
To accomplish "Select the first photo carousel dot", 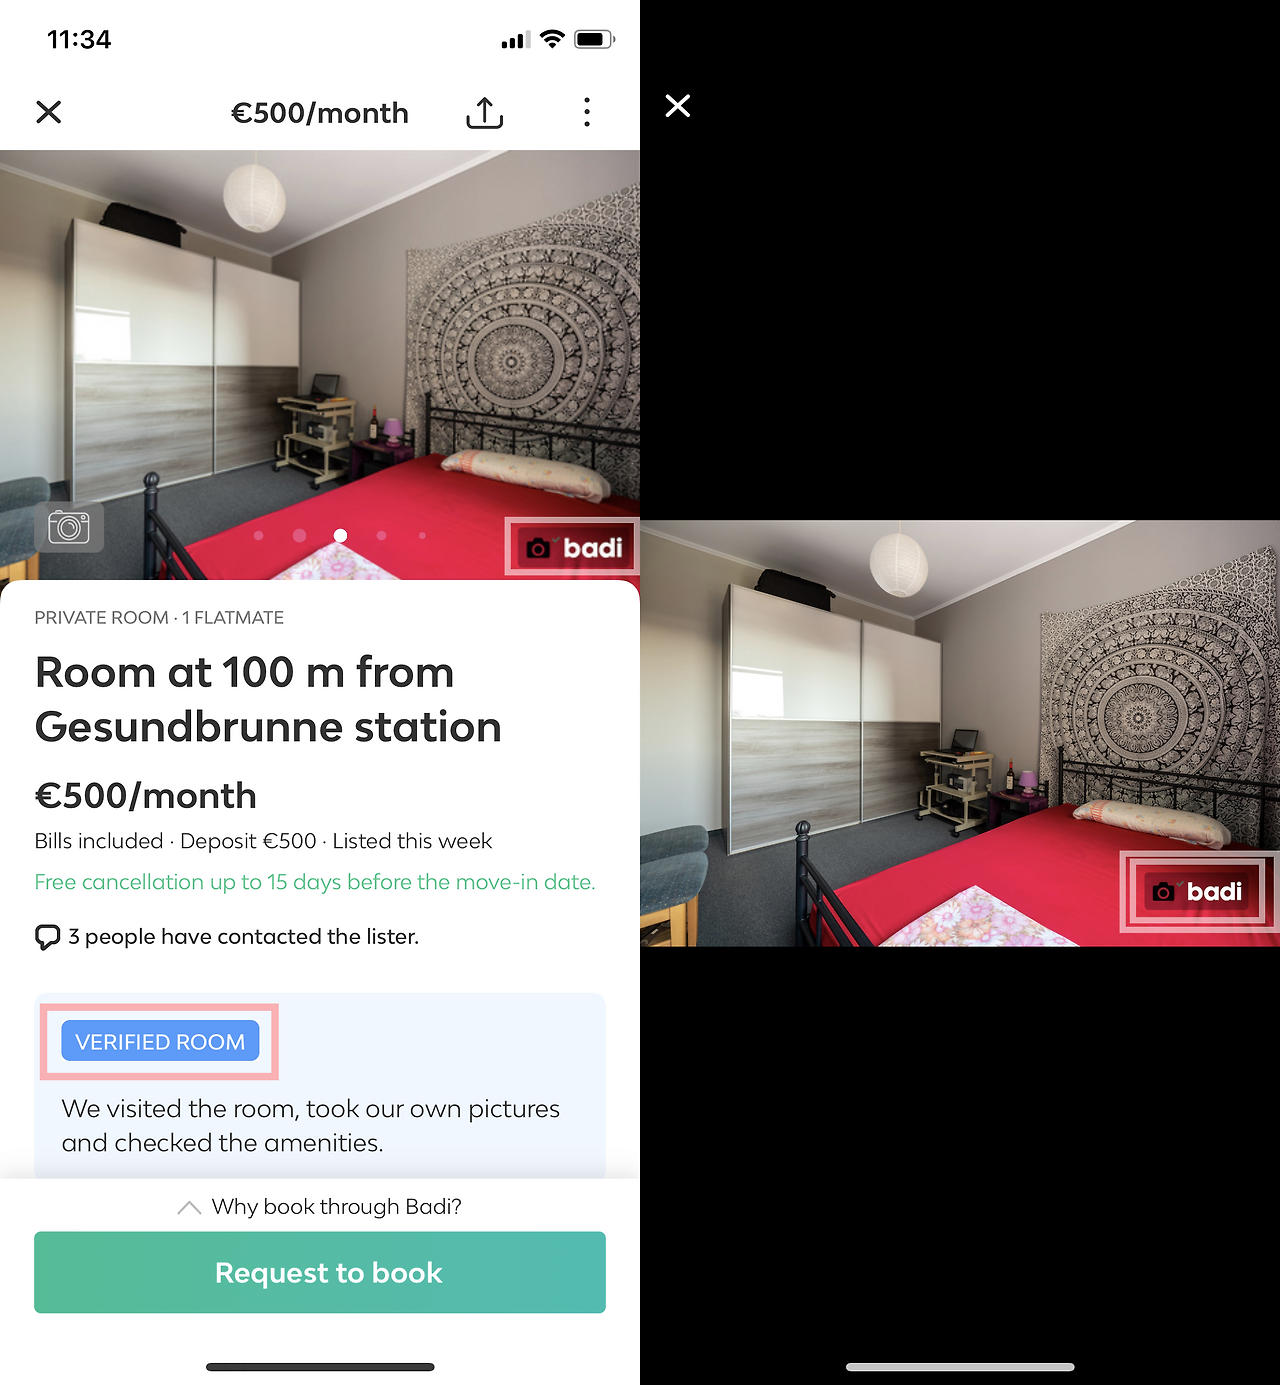I will click(x=259, y=536).
